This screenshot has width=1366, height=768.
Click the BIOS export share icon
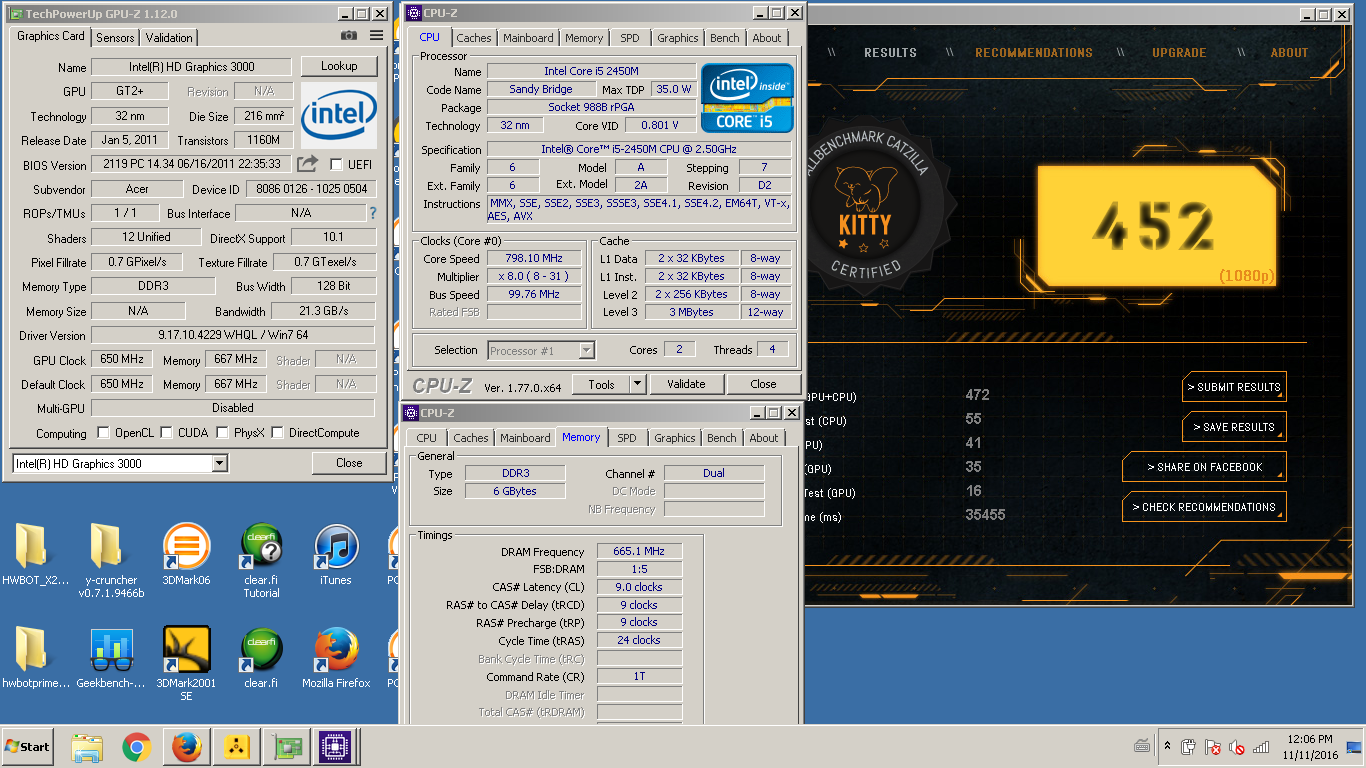[x=308, y=164]
